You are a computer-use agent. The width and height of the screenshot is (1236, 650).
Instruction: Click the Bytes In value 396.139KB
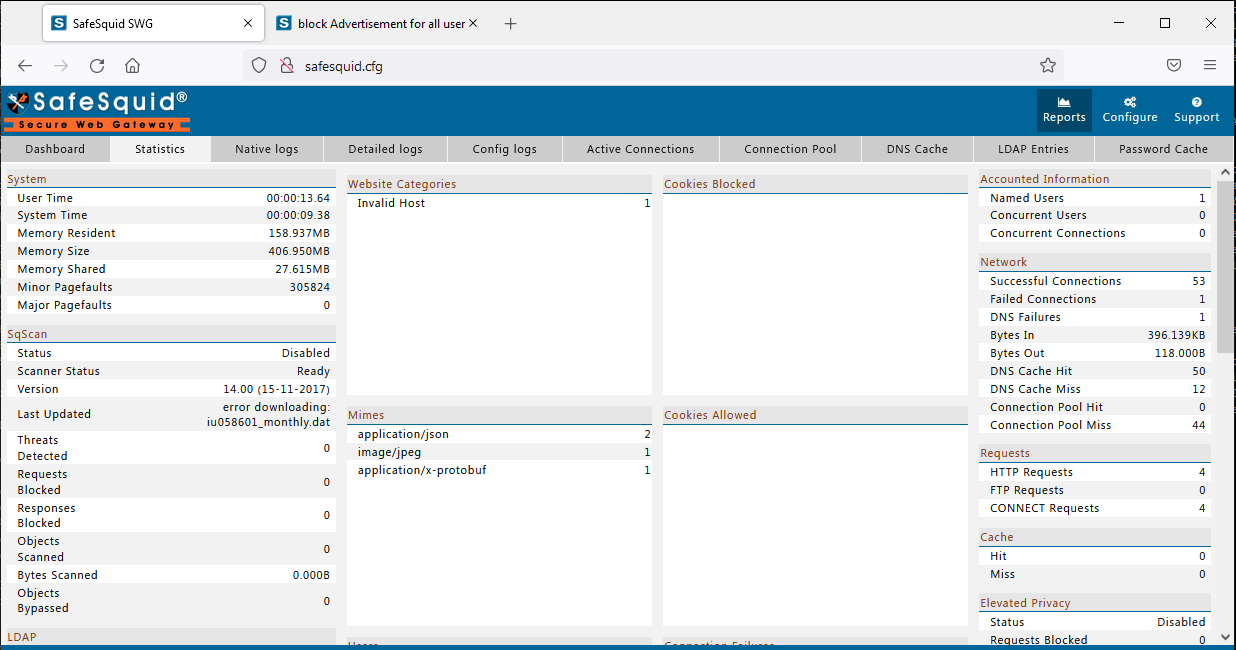(1177, 335)
